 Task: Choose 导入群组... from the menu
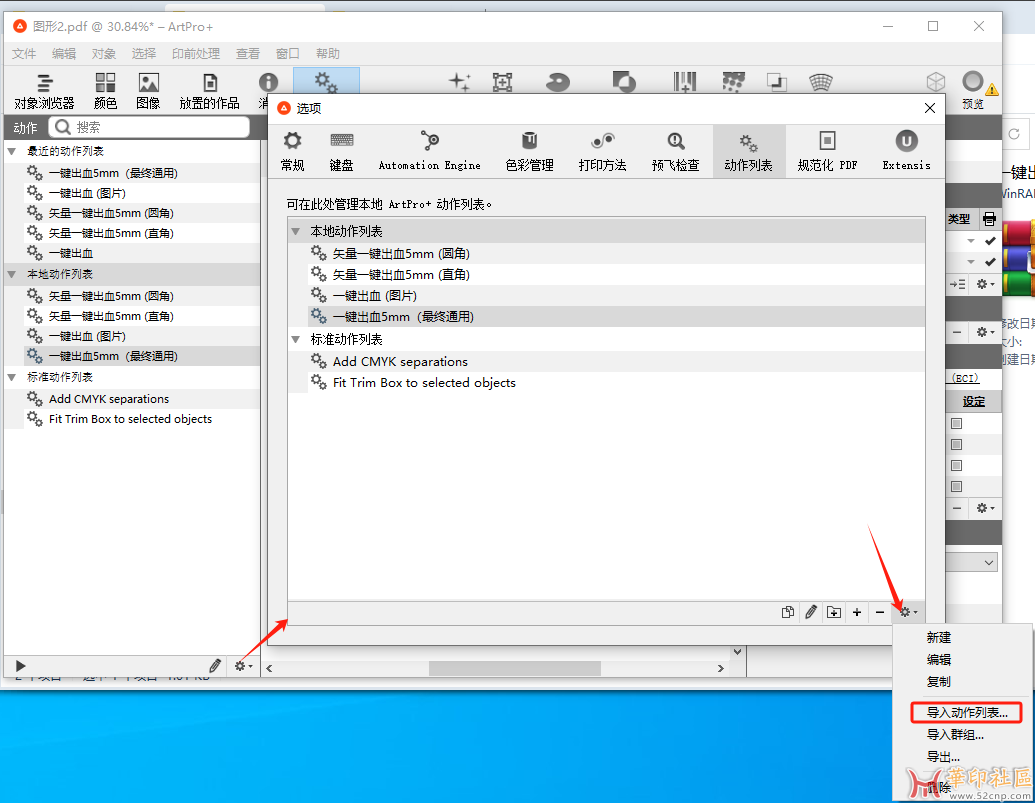955,734
